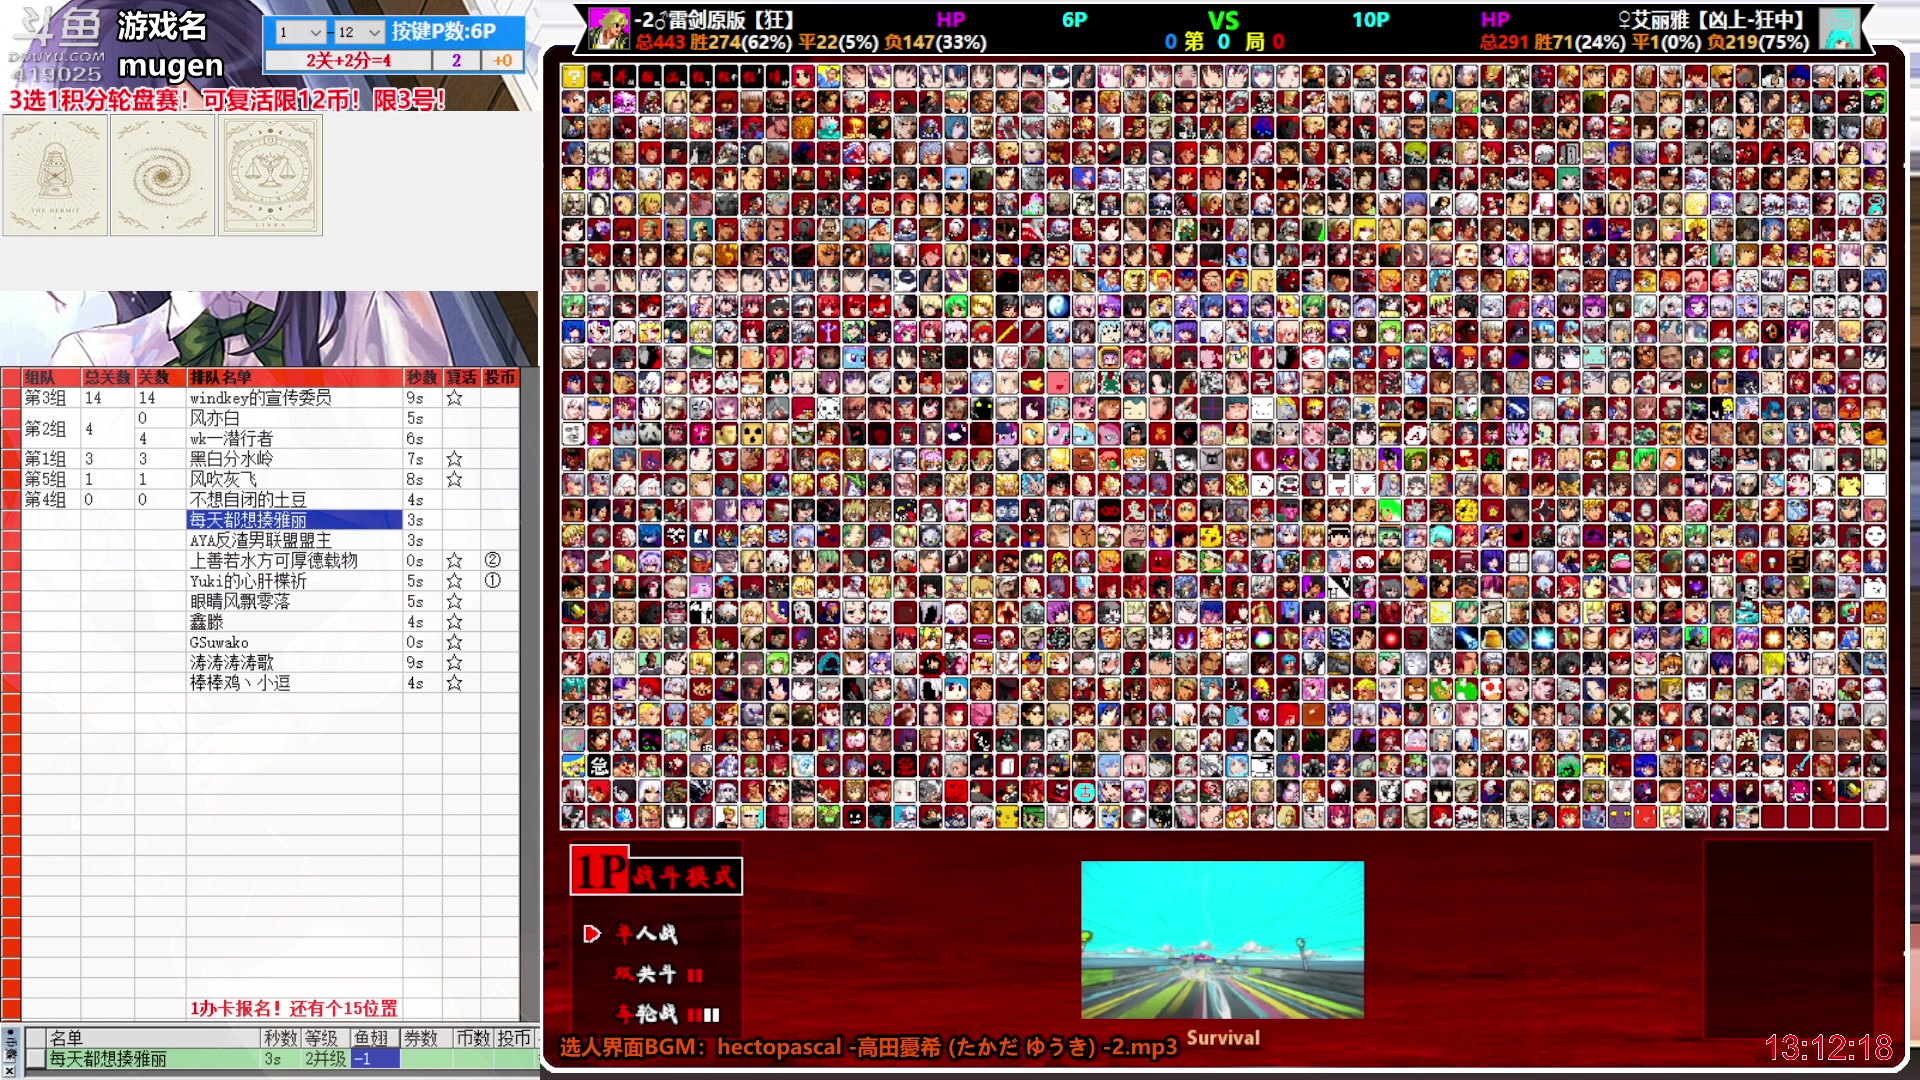The width and height of the screenshot is (1920, 1080).
Task: Click the star in 涛涛涛涛歌 row
Action: pos(454,663)
